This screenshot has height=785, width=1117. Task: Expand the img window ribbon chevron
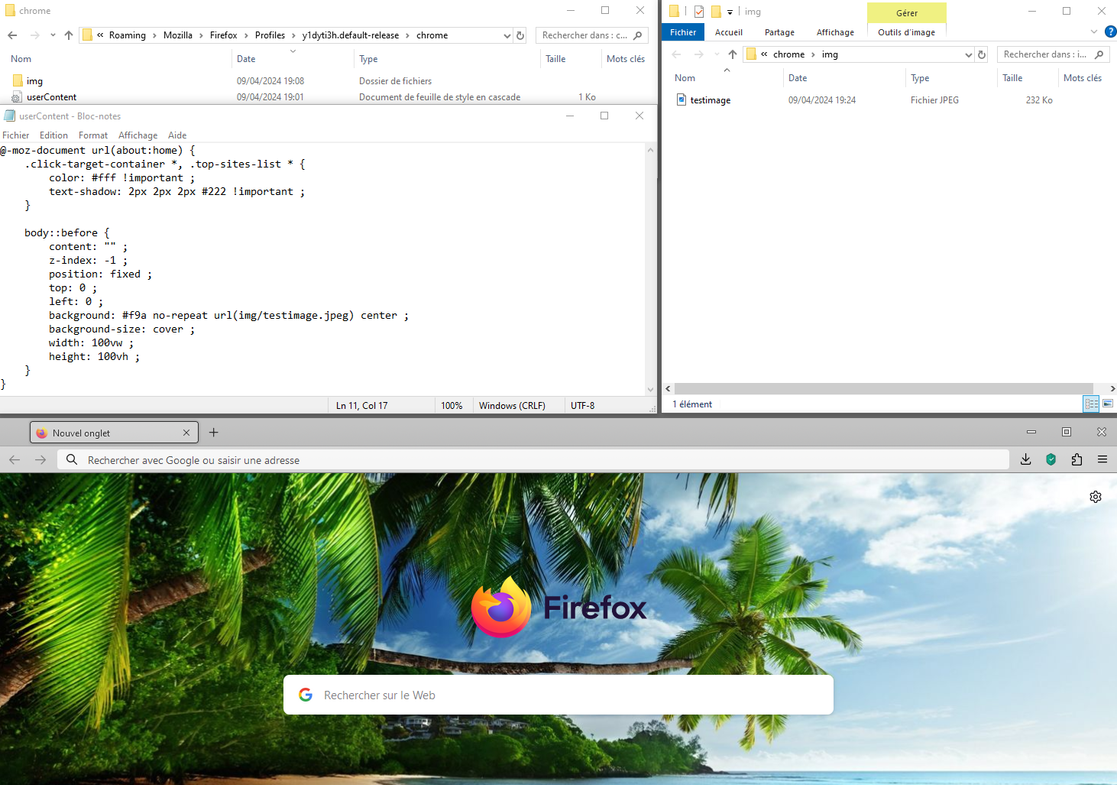1093,32
